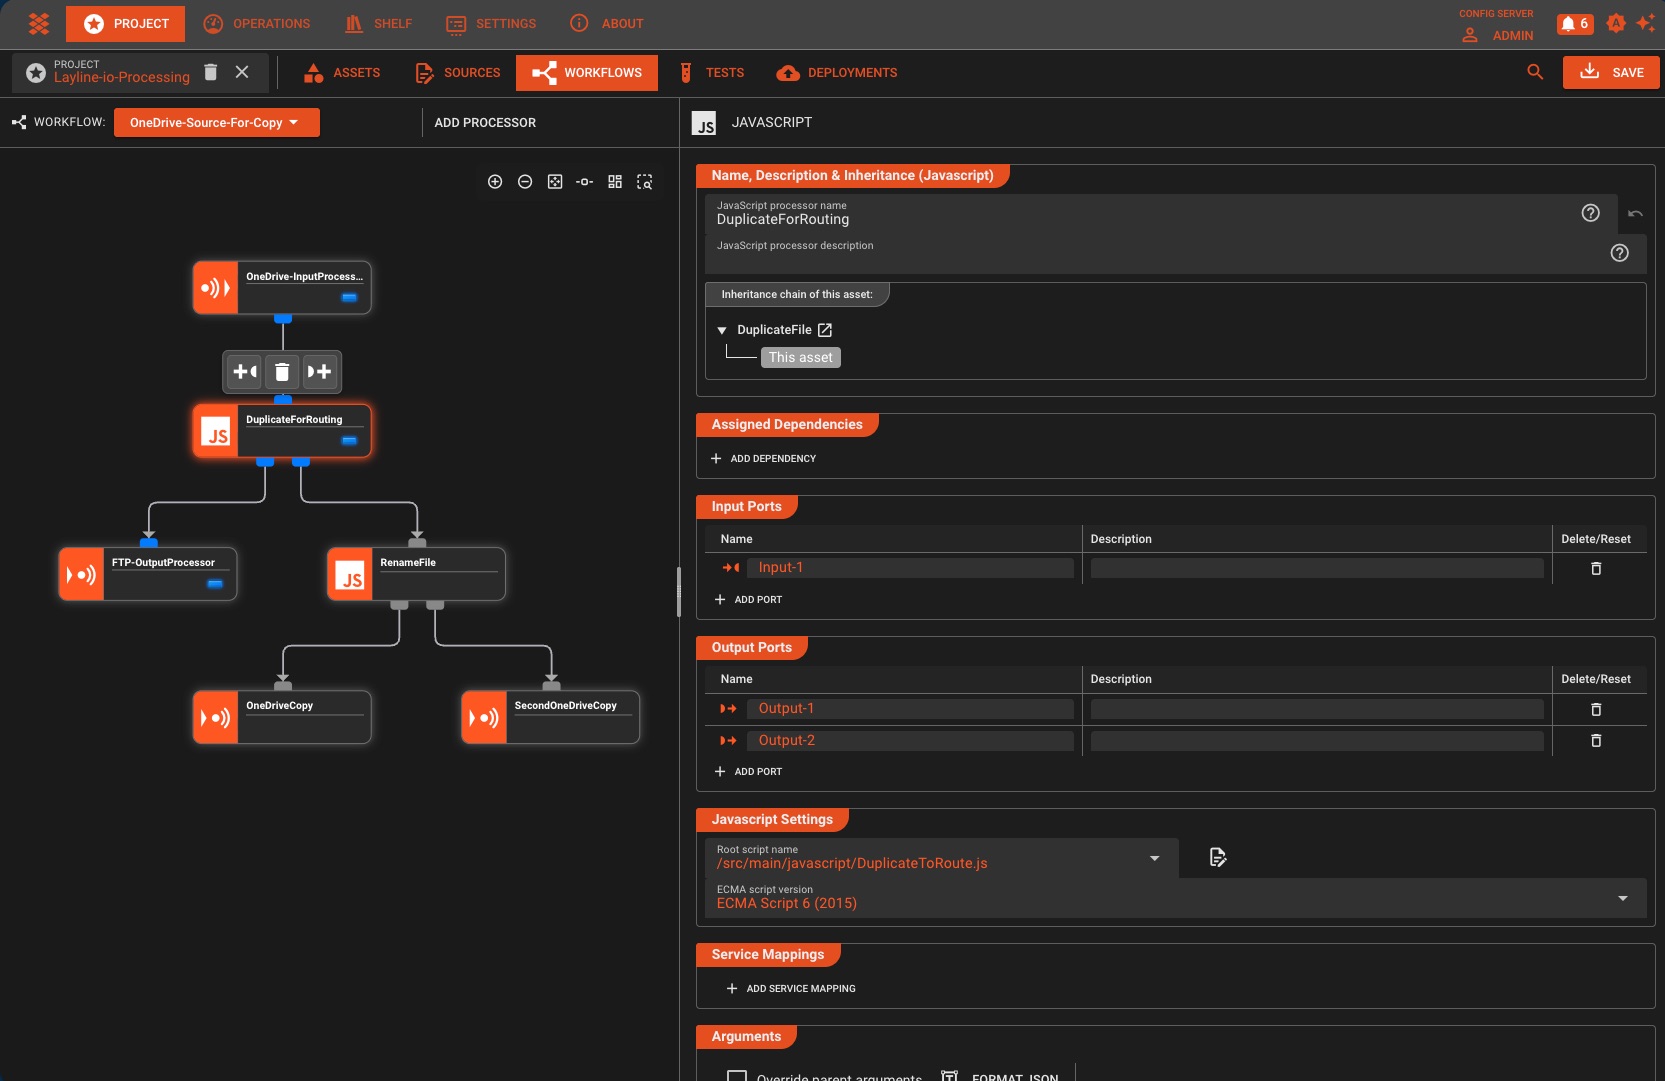Open the OPERATIONS menu

(x=257, y=23)
